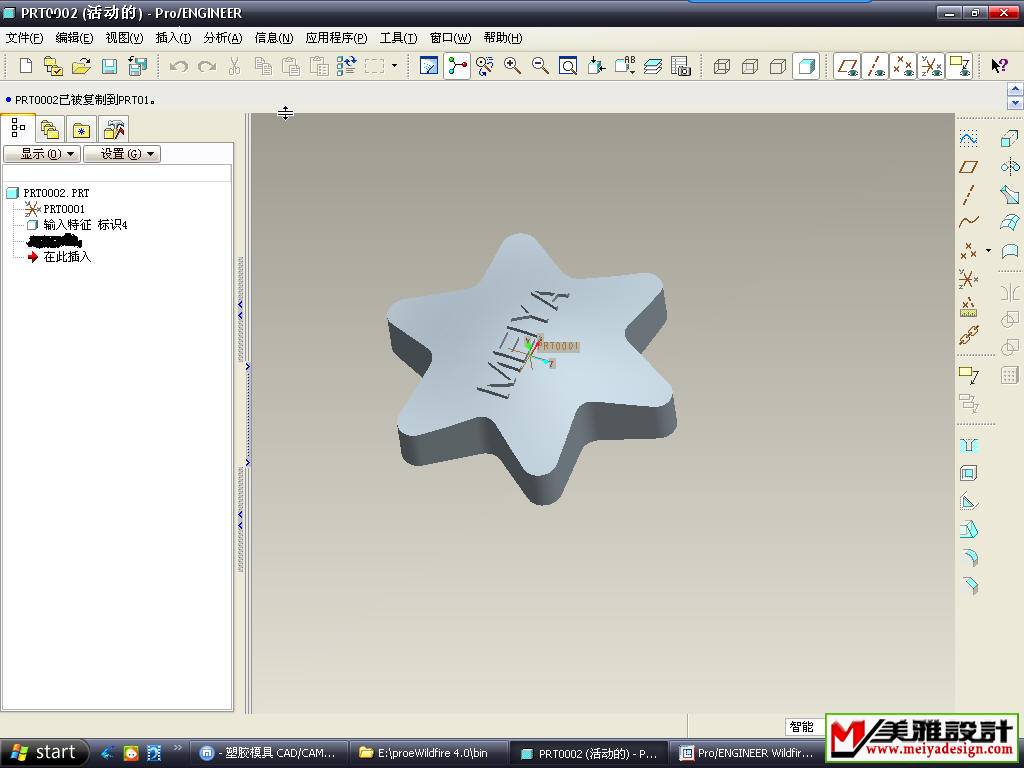Toggle datum axes visibility

coord(875,66)
